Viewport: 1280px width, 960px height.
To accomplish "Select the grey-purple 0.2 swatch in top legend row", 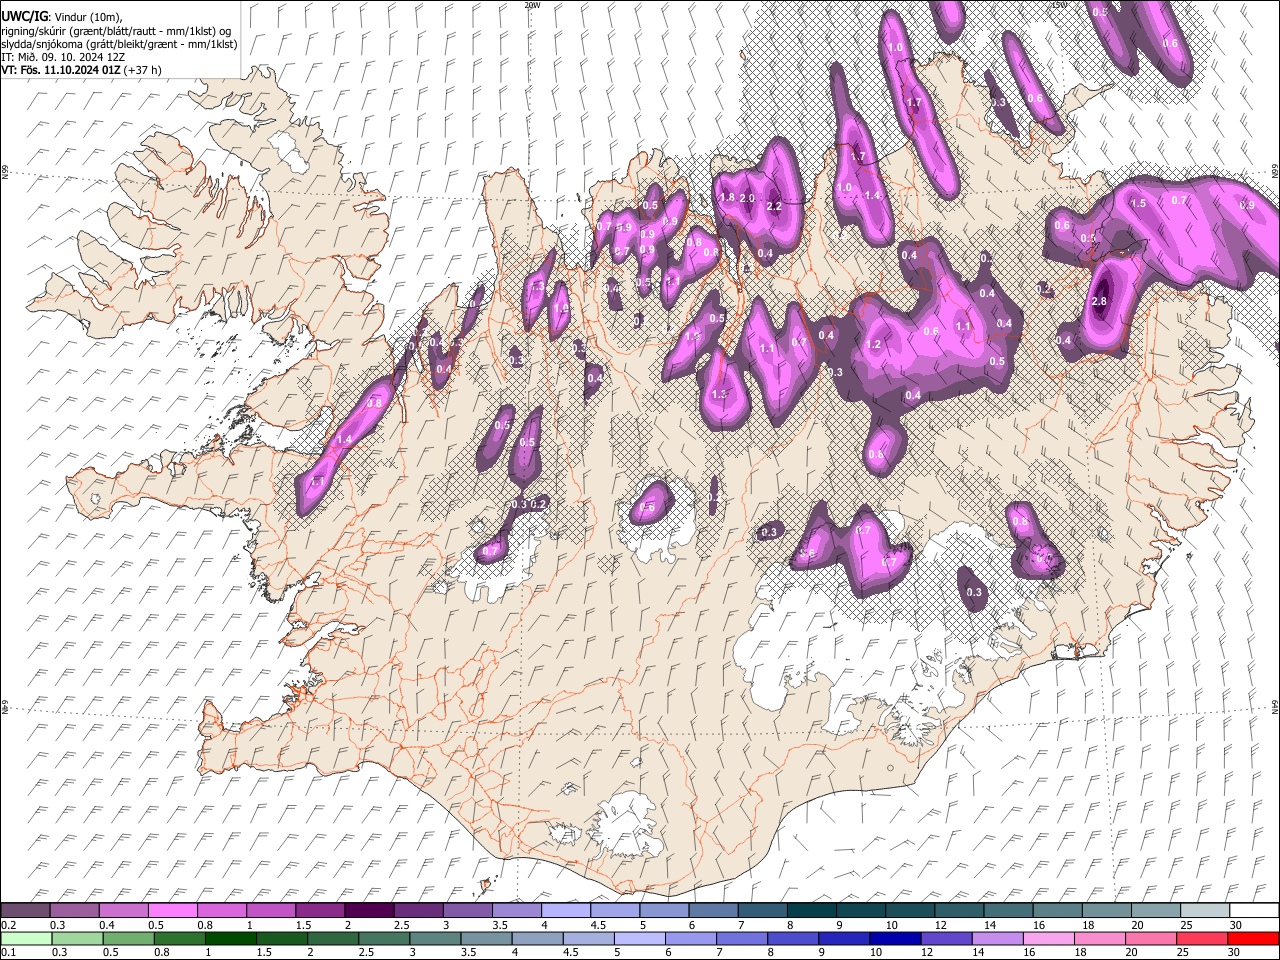I will pos(25,910).
